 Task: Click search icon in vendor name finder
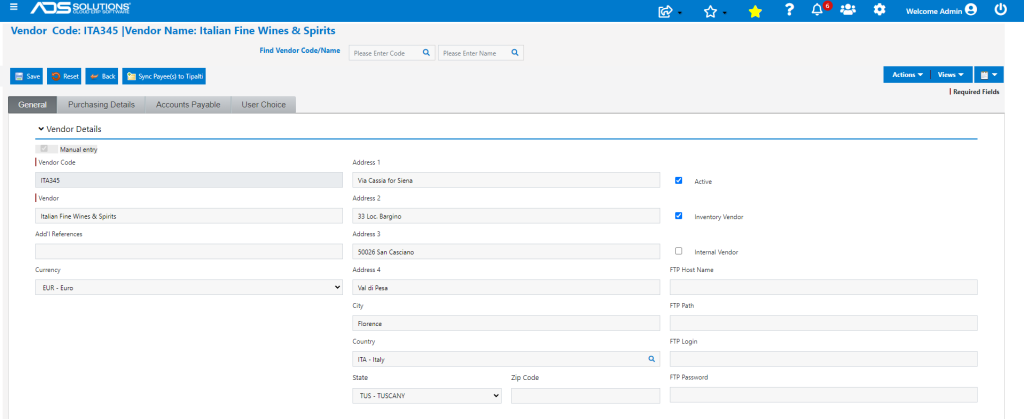[x=515, y=53]
